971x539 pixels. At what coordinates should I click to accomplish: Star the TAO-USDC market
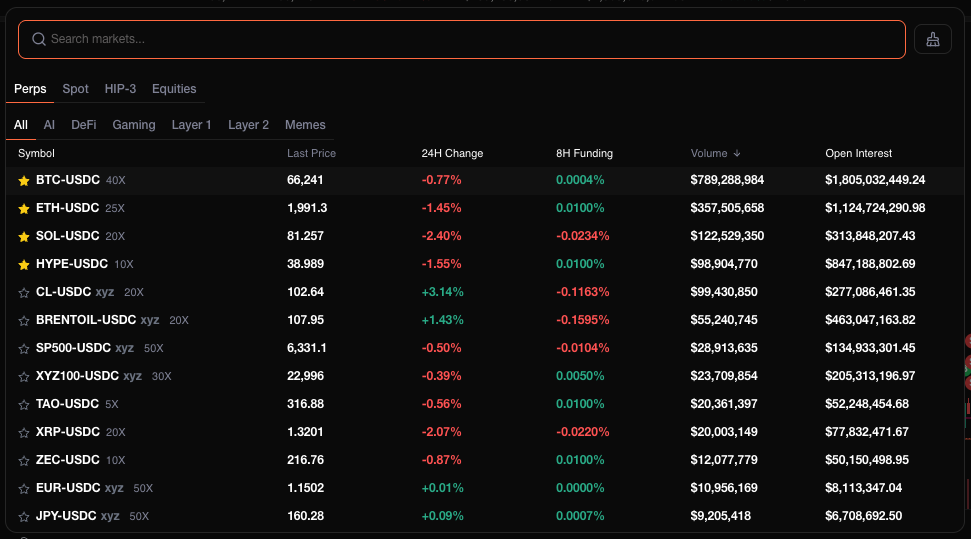click(x=24, y=404)
